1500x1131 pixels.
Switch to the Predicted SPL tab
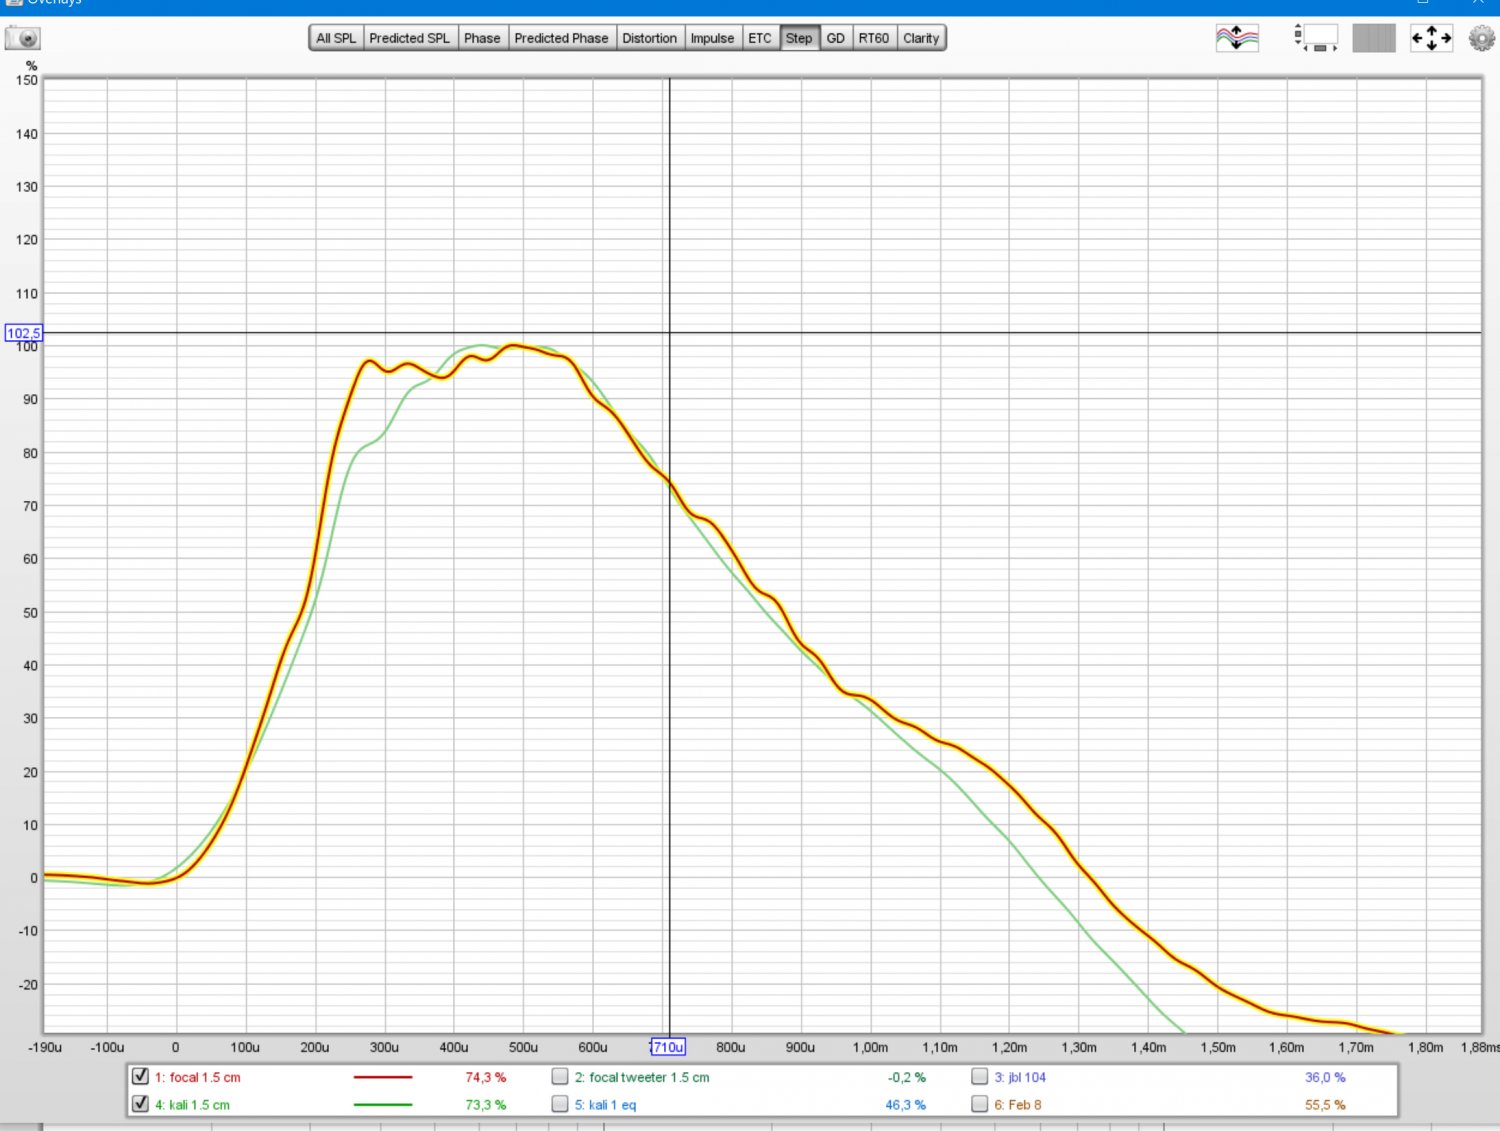[x=410, y=38]
